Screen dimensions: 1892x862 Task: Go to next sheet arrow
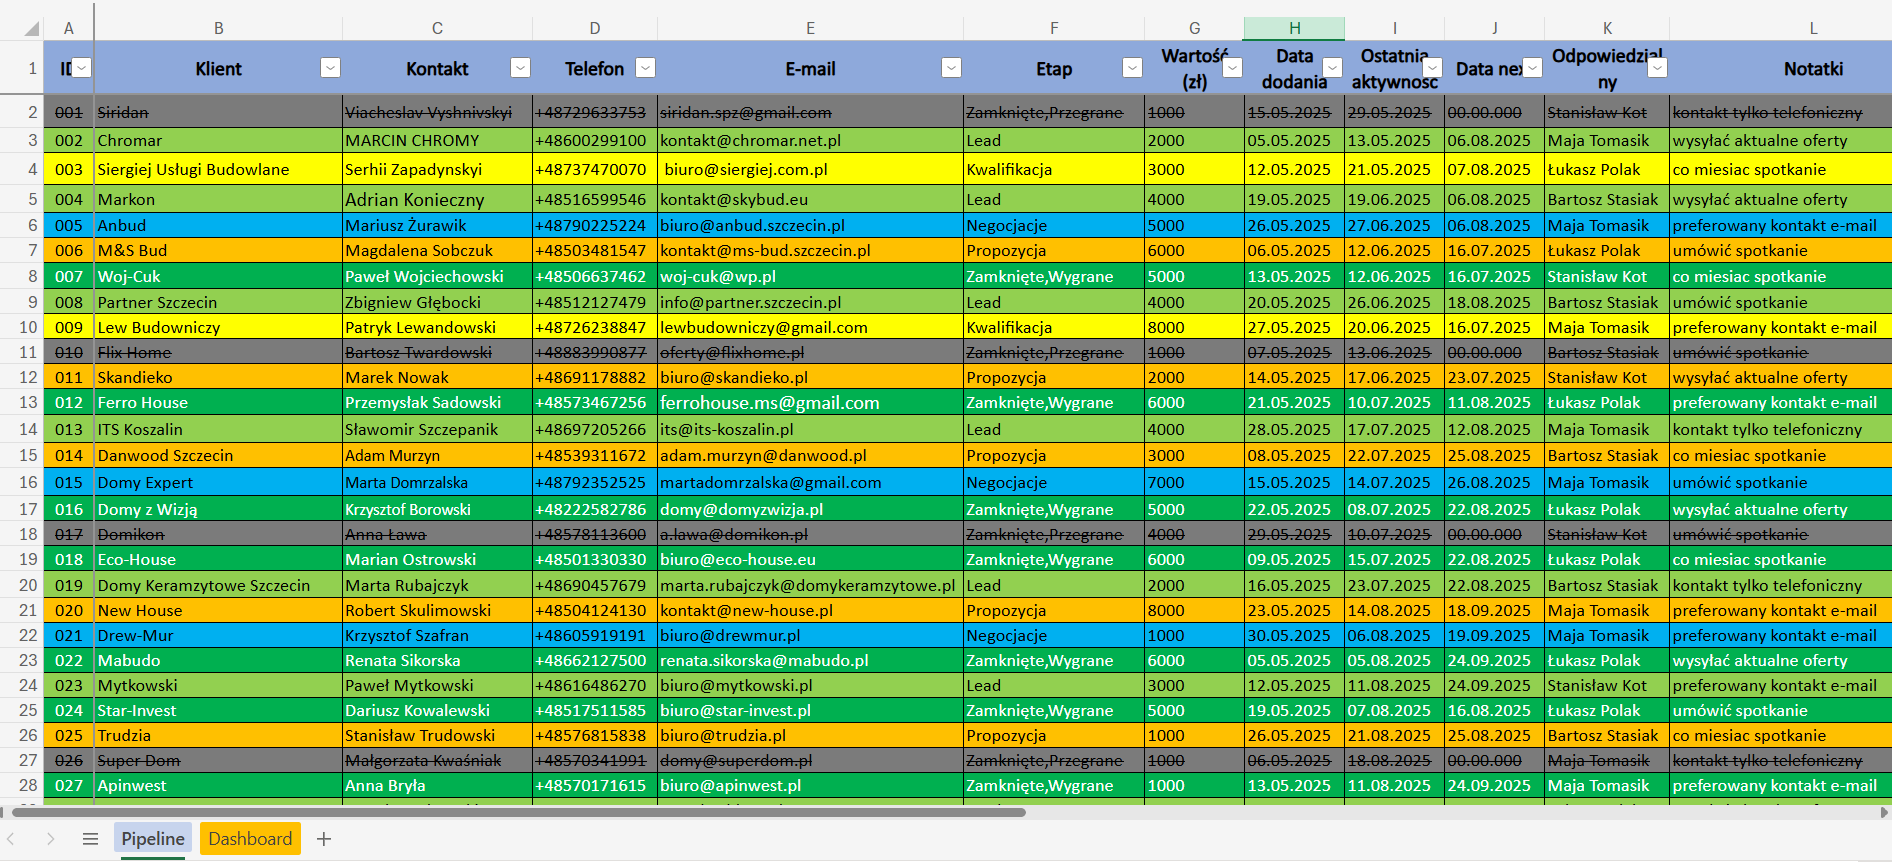pyautogui.click(x=50, y=839)
